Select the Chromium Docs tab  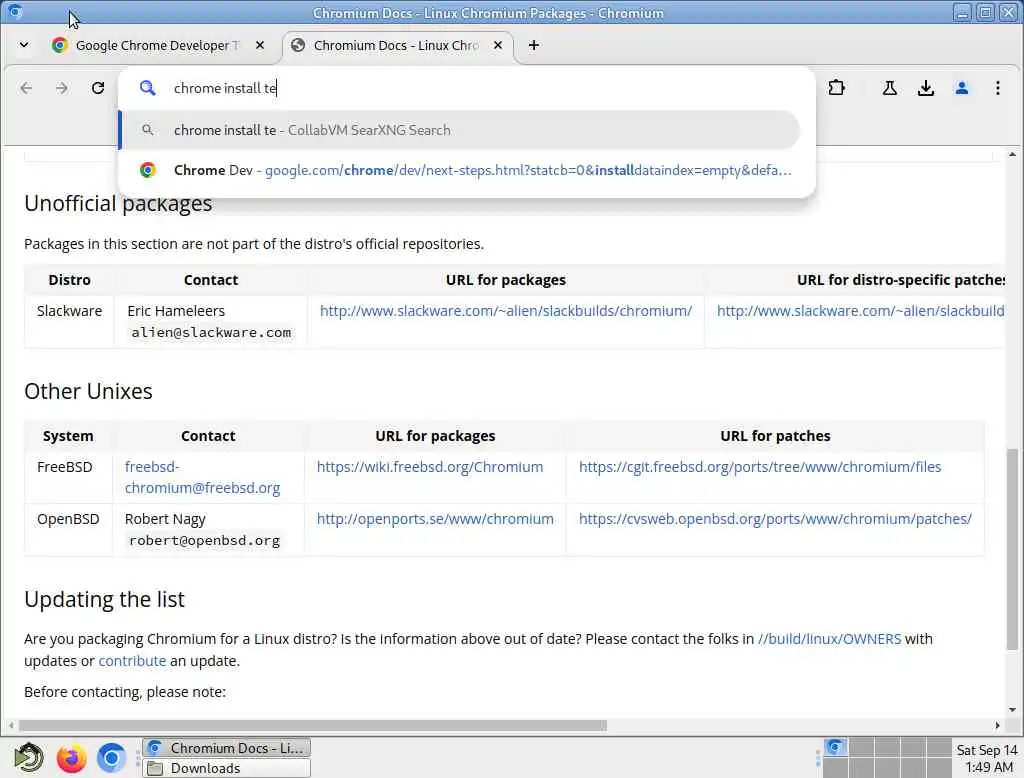tap(397, 45)
